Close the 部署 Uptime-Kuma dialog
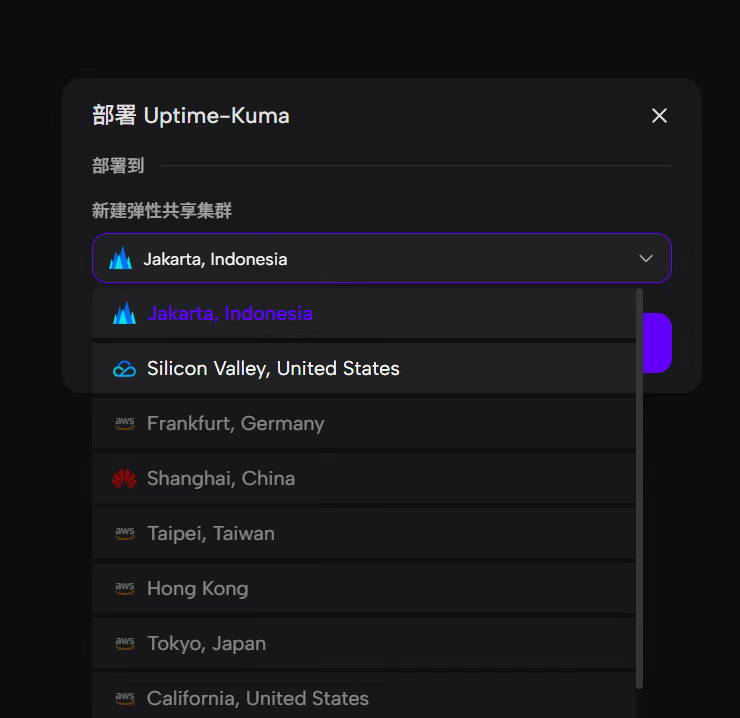740x718 pixels. point(659,116)
